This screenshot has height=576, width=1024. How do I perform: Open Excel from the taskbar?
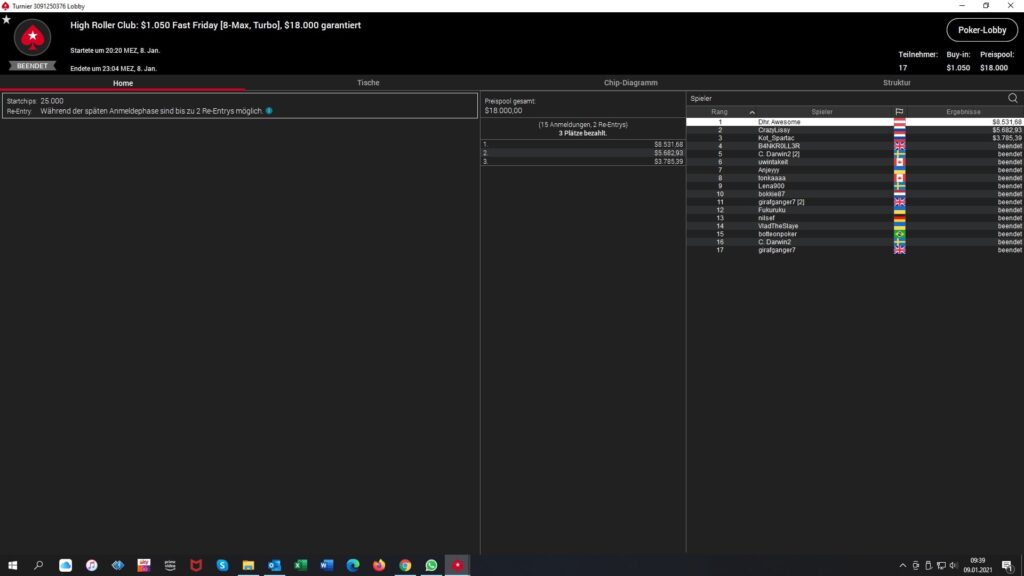[300, 565]
